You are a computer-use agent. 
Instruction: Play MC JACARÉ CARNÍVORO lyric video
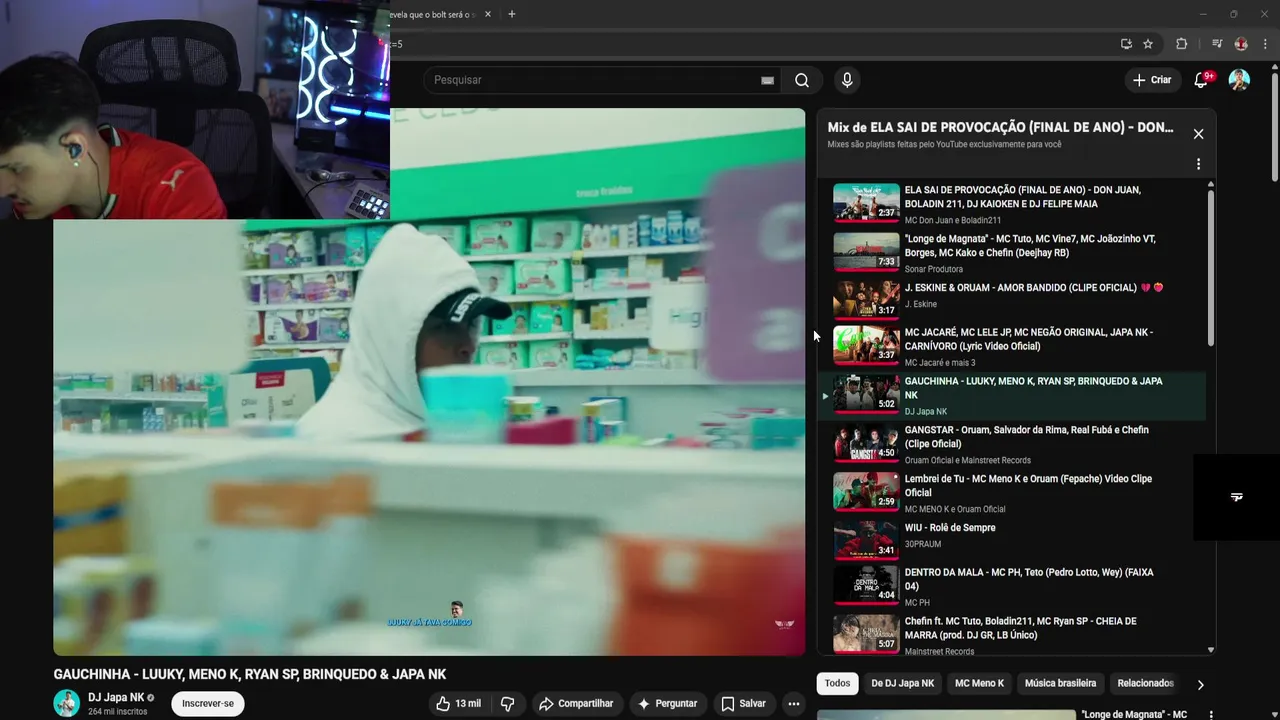(x=1010, y=345)
